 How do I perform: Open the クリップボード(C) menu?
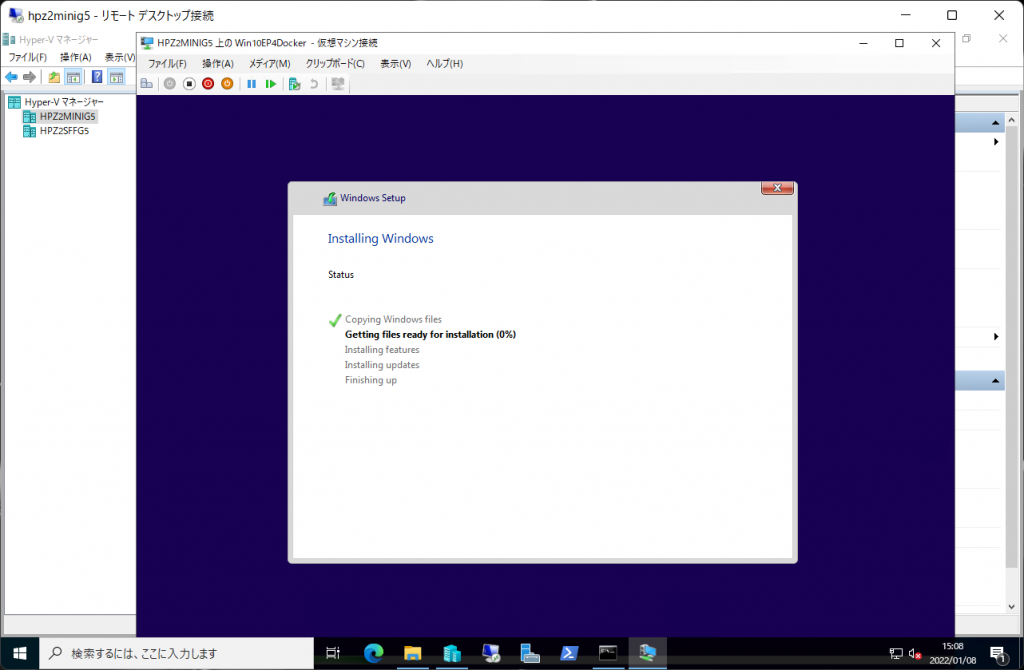335,63
